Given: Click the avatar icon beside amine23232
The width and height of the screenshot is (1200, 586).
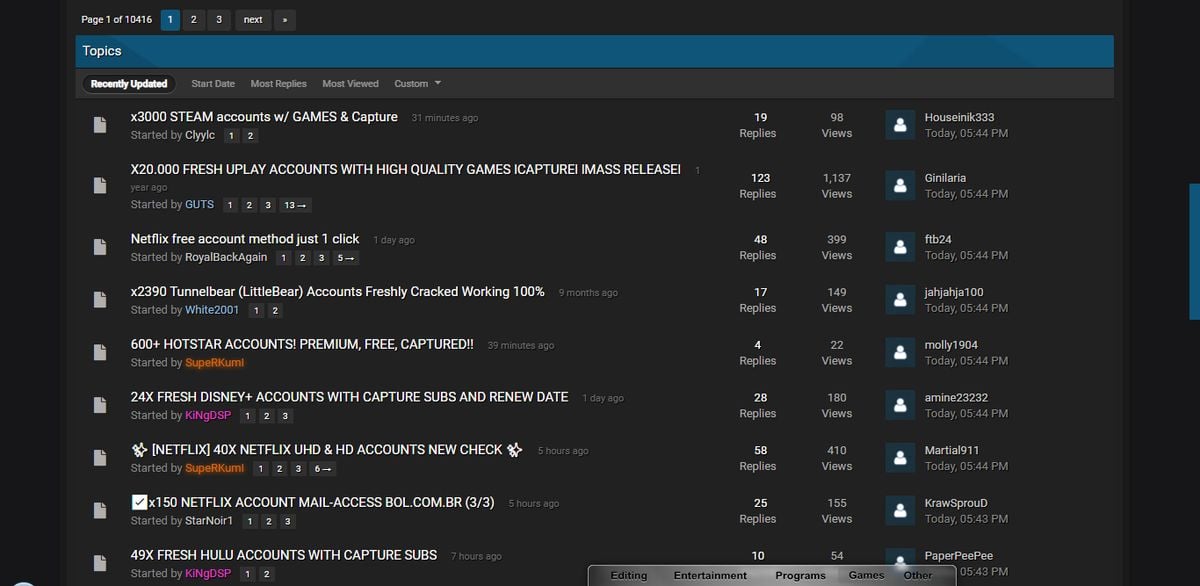Looking at the screenshot, I should 900,405.
